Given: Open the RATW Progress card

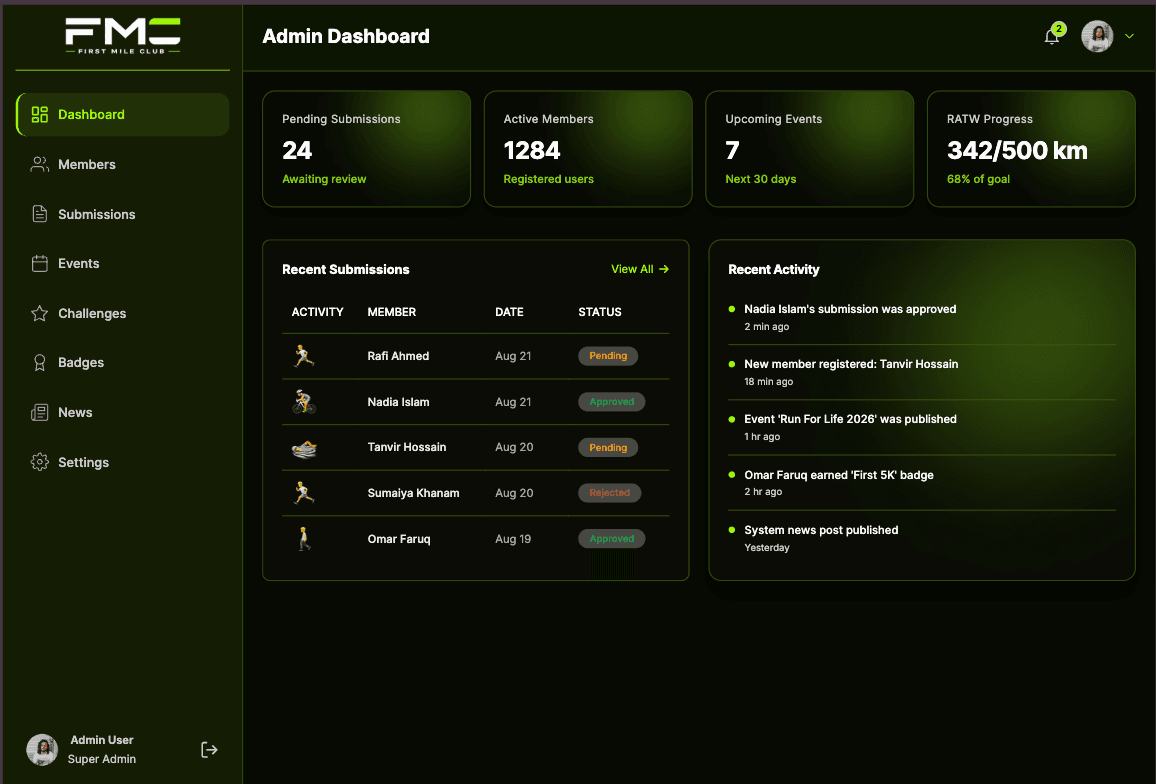Looking at the screenshot, I should pos(1031,149).
